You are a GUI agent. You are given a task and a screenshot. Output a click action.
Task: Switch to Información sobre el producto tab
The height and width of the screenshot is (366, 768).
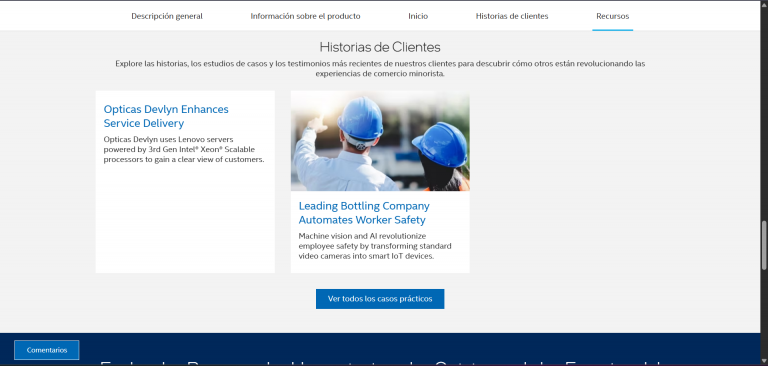[305, 16]
